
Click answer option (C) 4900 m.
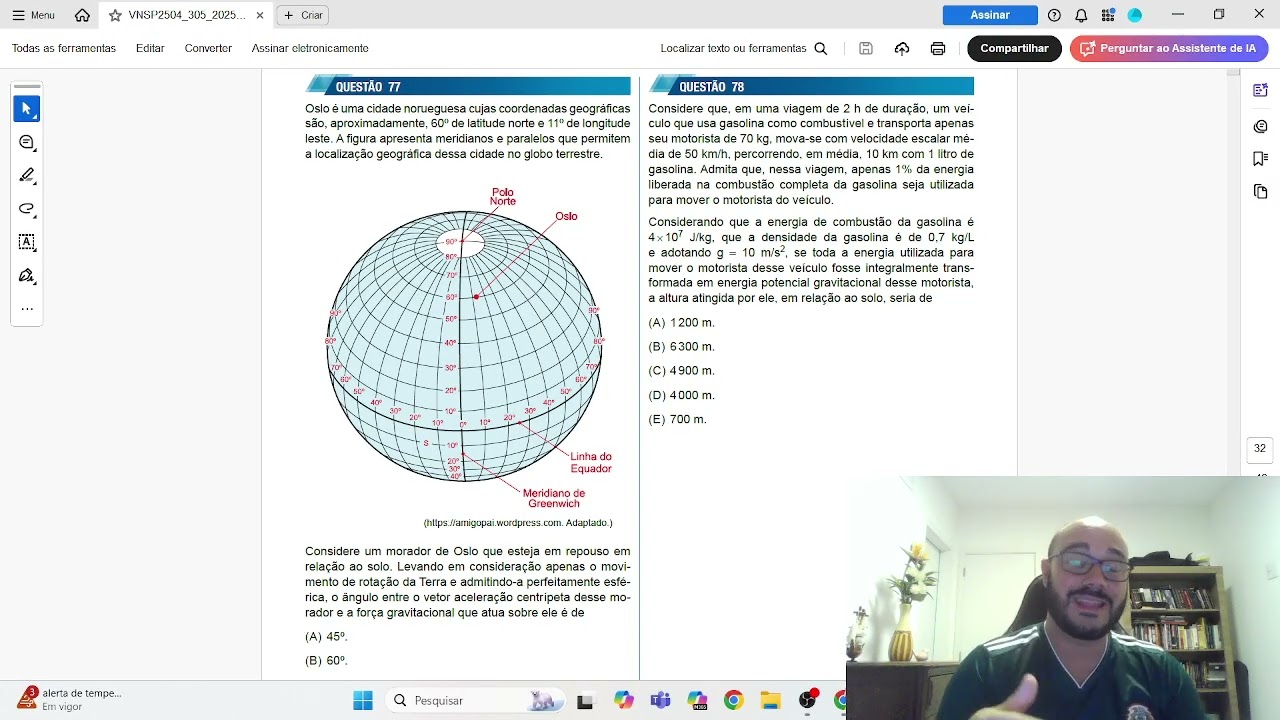pyautogui.click(x=681, y=371)
